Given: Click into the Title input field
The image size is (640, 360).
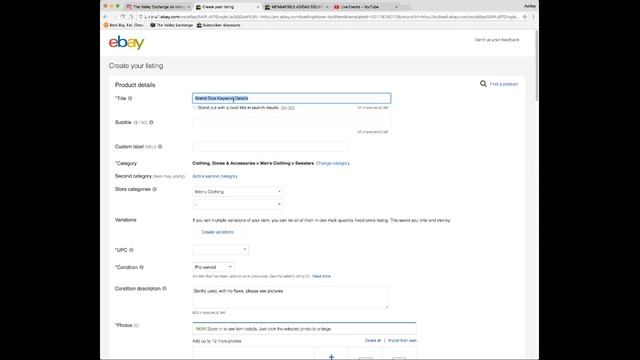Looking at the screenshot, I should pos(291,98).
